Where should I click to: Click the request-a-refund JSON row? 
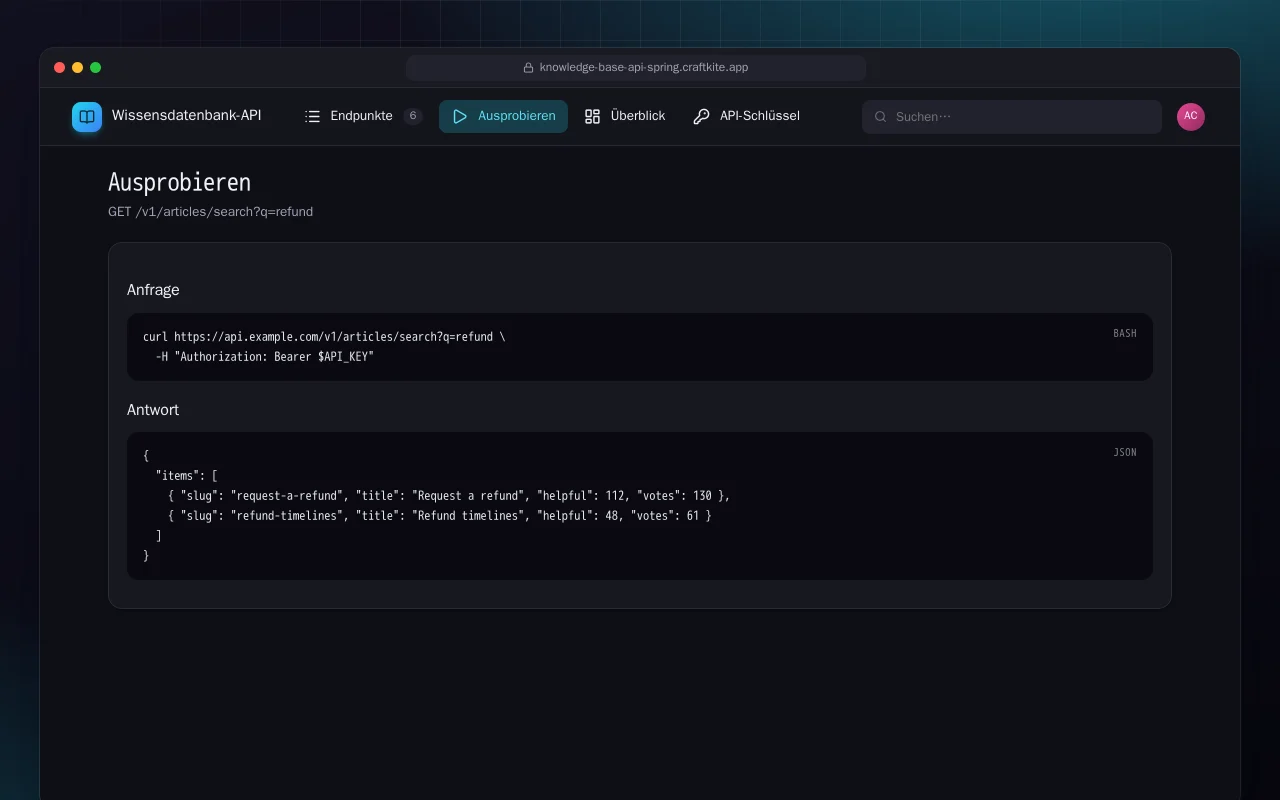click(x=449, y=496)
